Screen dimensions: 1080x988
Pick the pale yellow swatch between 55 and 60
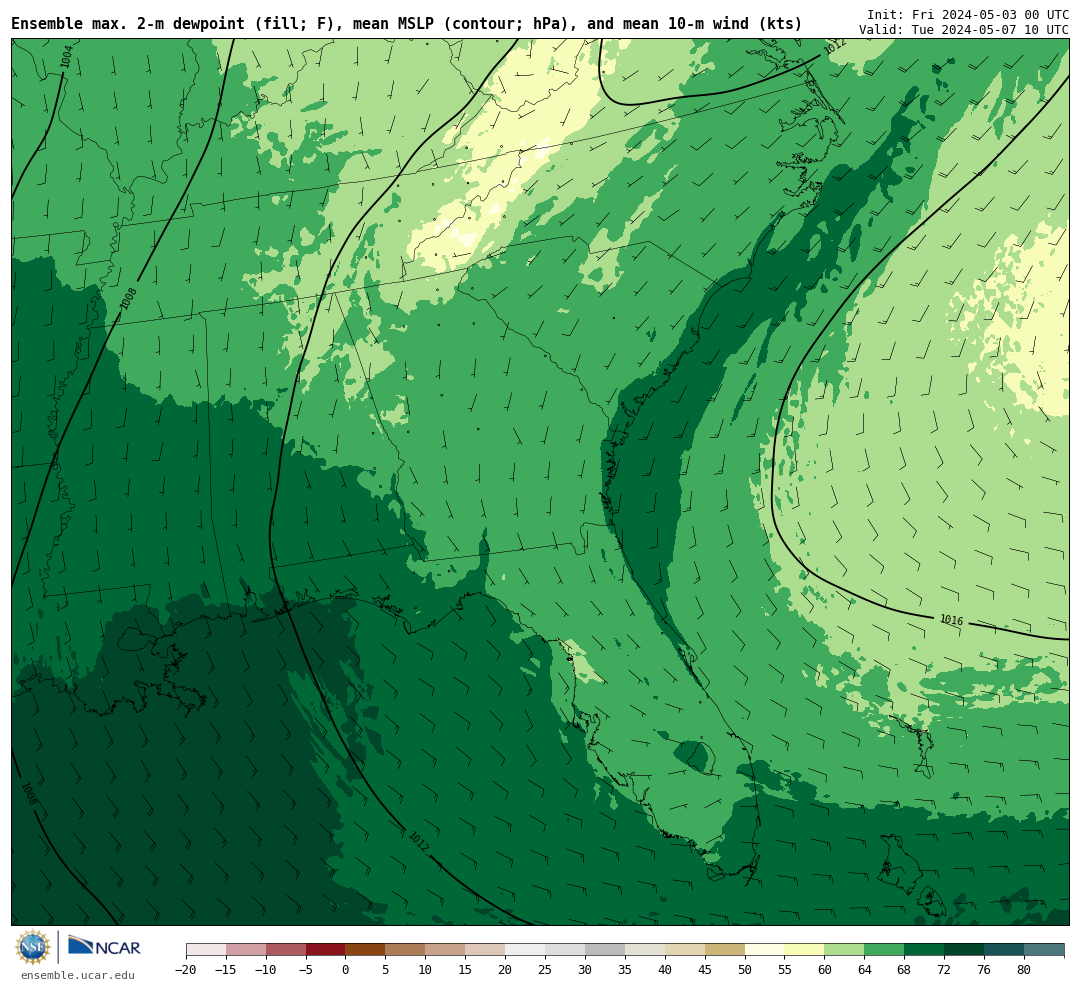pyautogui.click(x=805, y=950)
